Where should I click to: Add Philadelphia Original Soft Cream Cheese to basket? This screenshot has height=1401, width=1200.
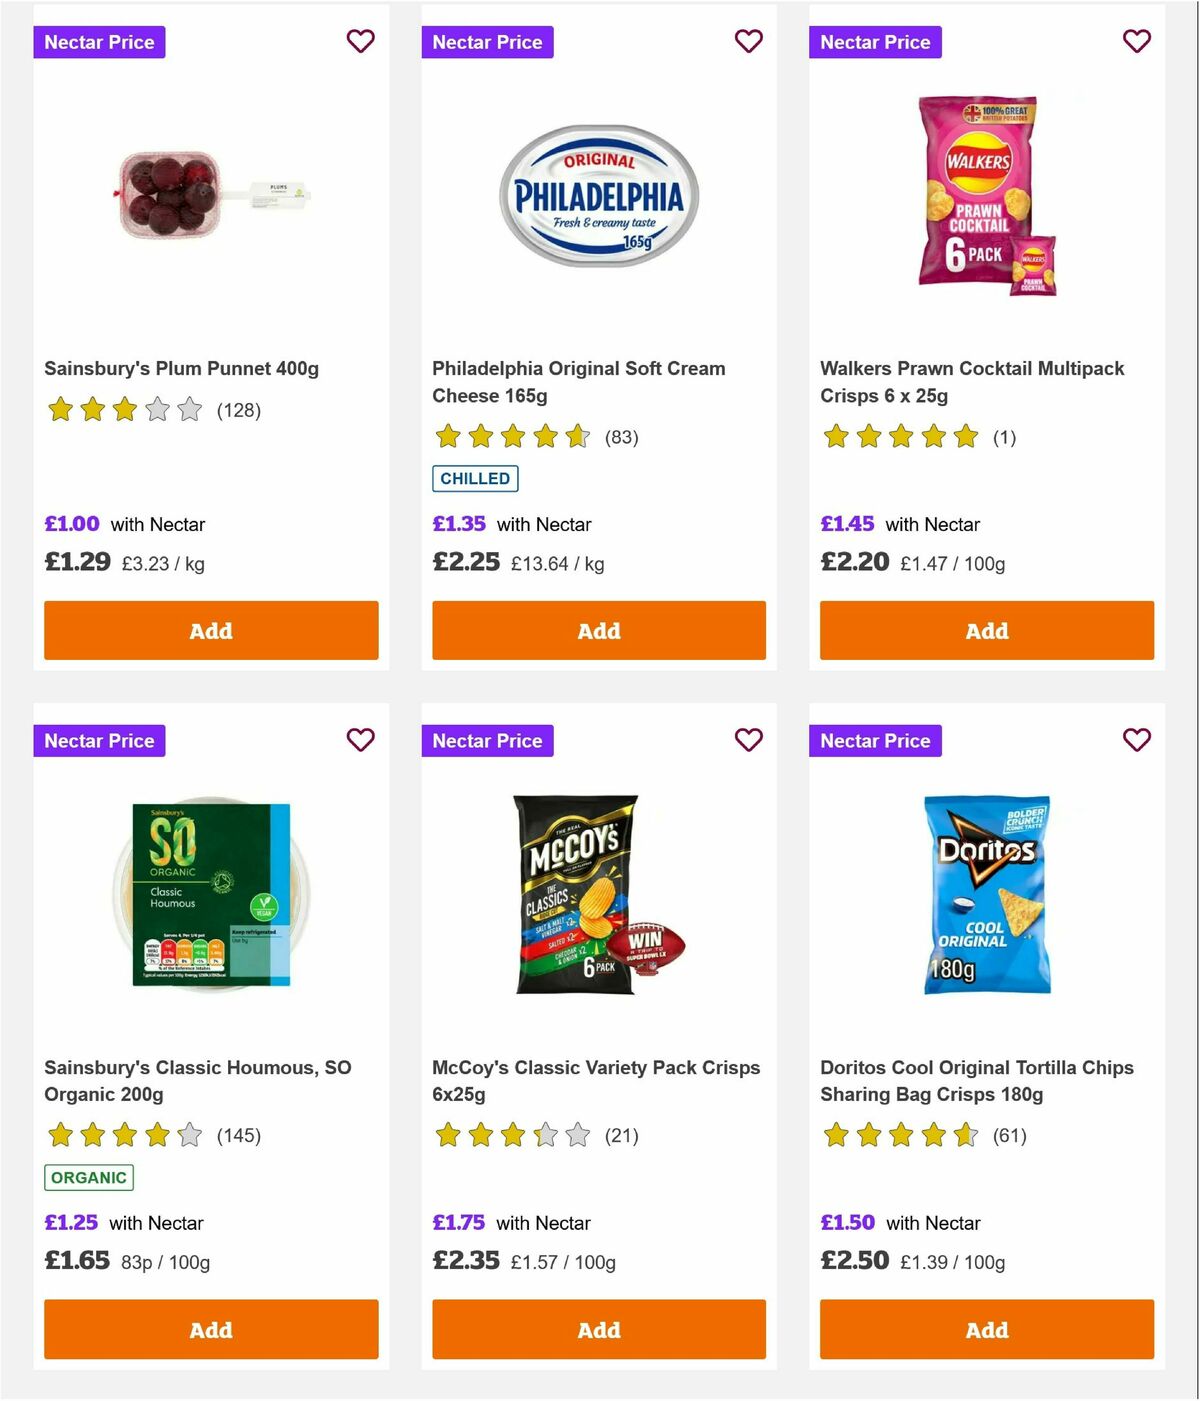point(598,630)
